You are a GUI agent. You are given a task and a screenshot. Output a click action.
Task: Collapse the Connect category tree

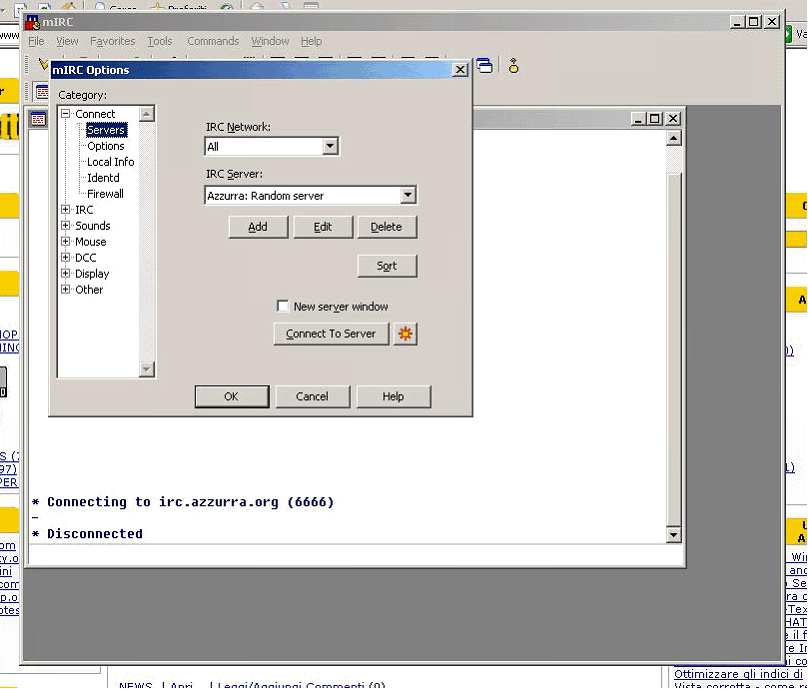65,113
